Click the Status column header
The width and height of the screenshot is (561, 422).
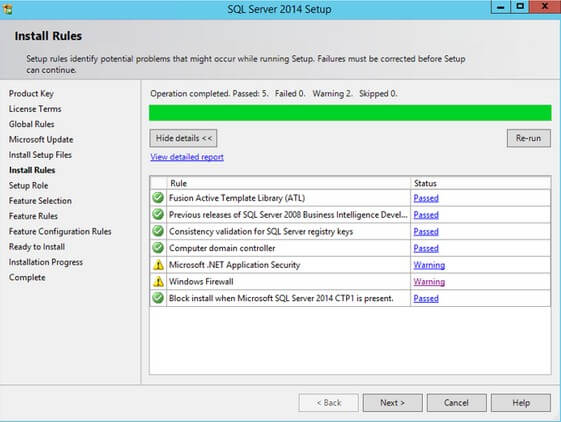[480, 183]
